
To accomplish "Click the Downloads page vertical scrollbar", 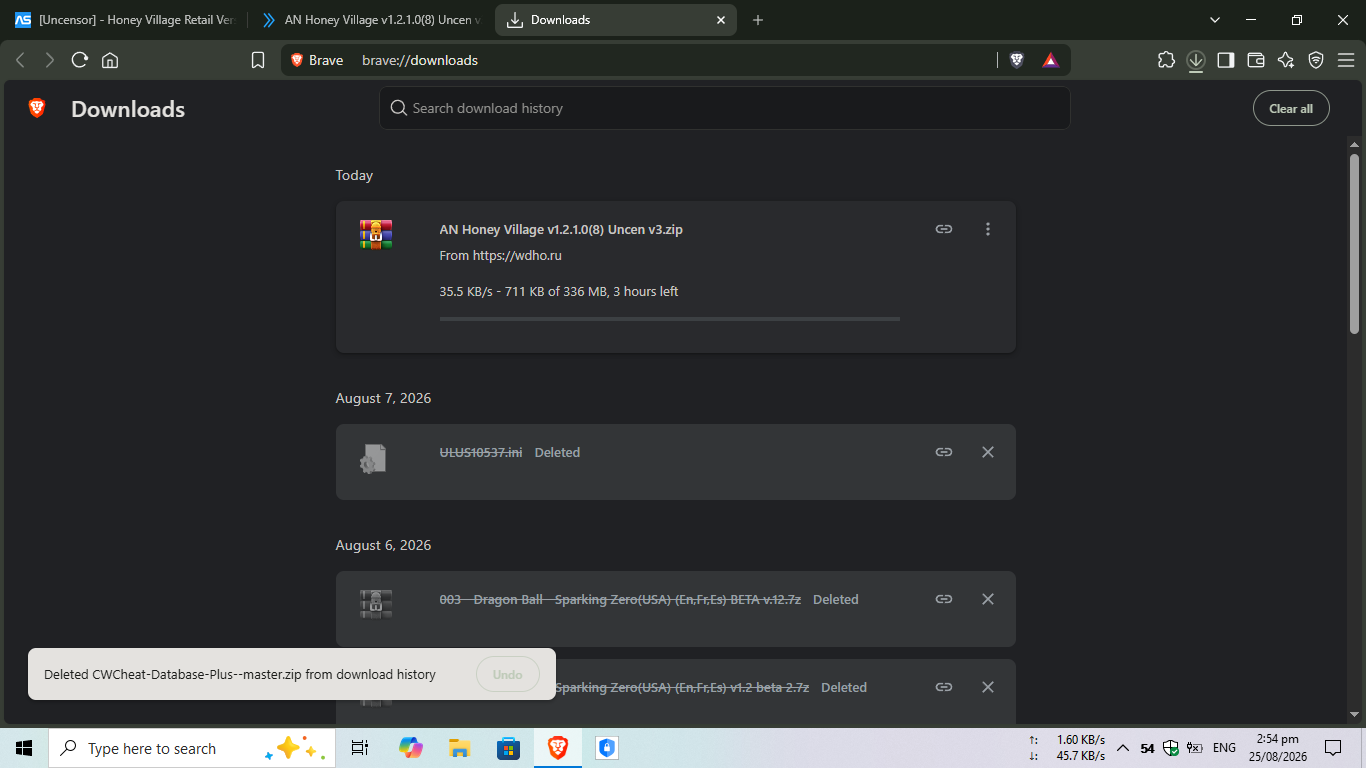I will [x=1355, y=243].
